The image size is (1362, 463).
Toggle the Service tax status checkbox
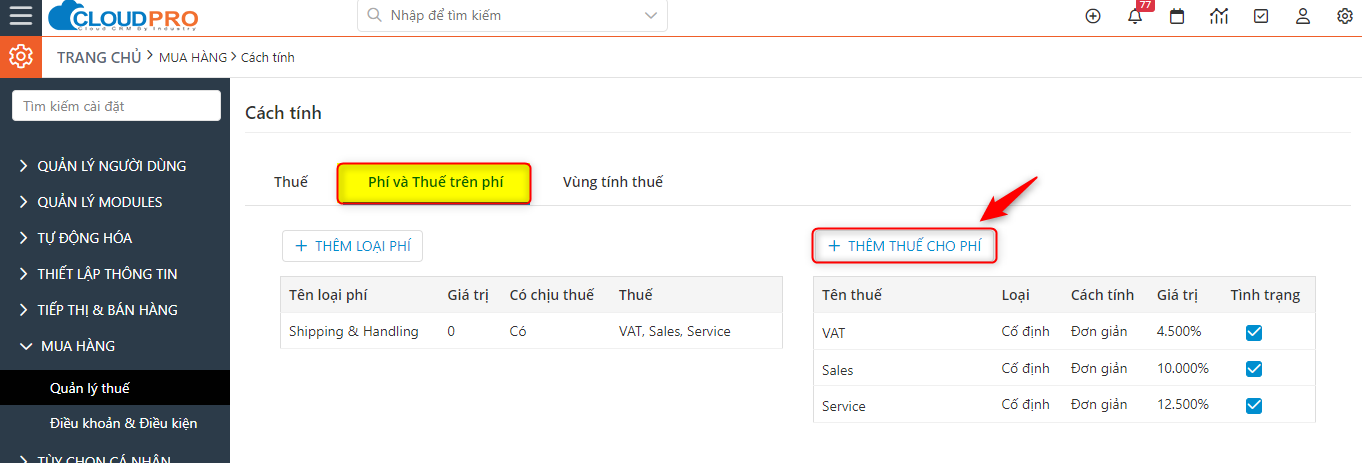[x=1254, y=406]
